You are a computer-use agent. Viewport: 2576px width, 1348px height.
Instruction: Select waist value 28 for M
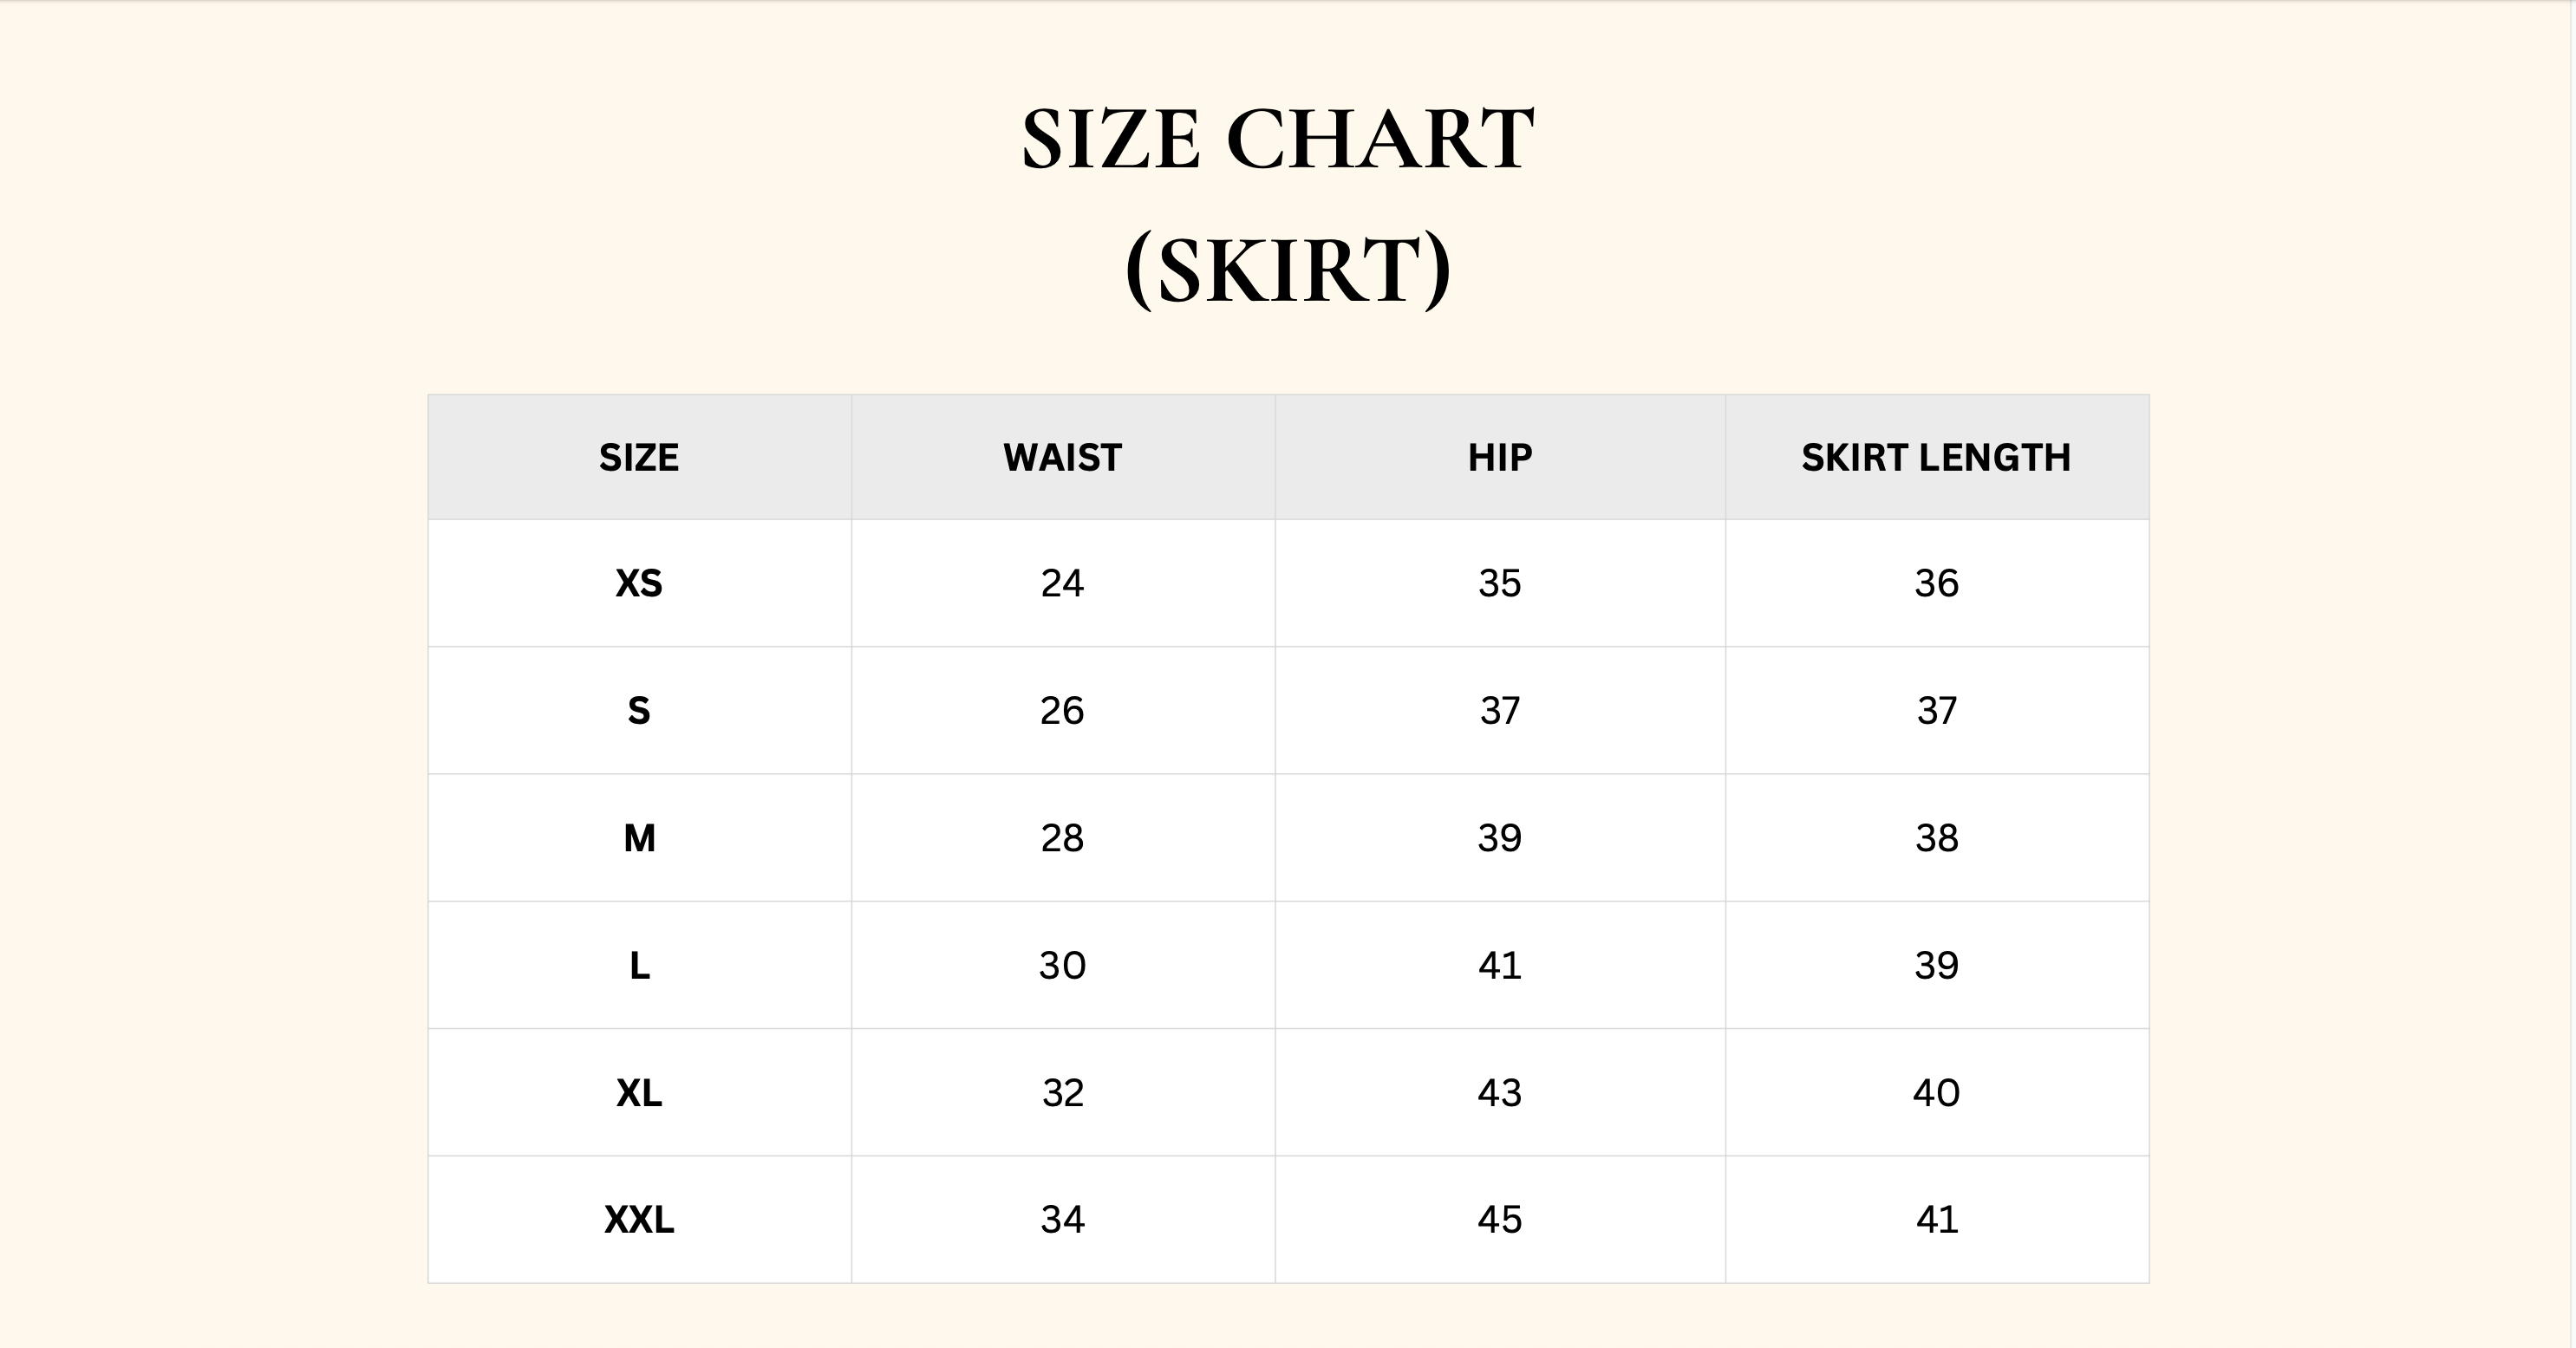(x=1062, y=838)
